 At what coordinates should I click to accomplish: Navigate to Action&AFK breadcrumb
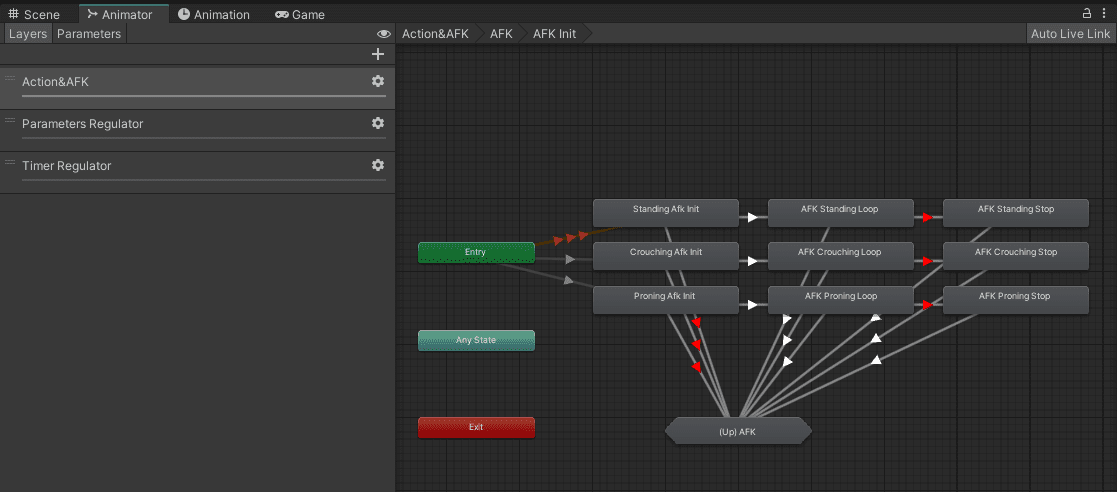[435, 34]
